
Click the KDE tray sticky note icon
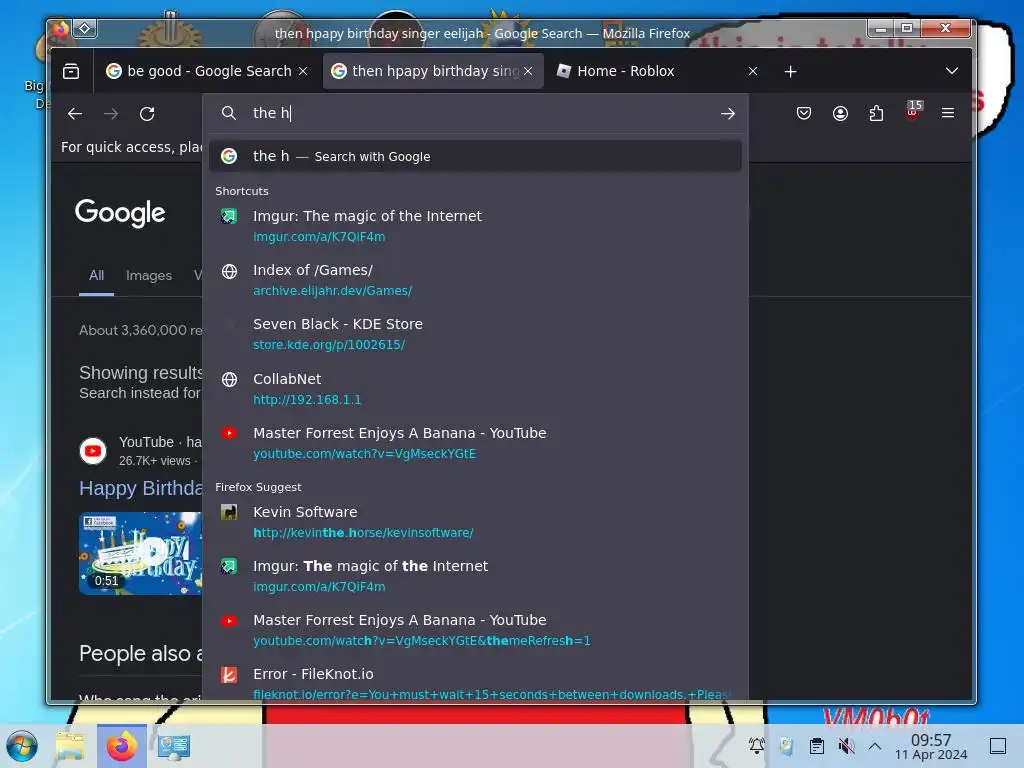tap(786, 746)
